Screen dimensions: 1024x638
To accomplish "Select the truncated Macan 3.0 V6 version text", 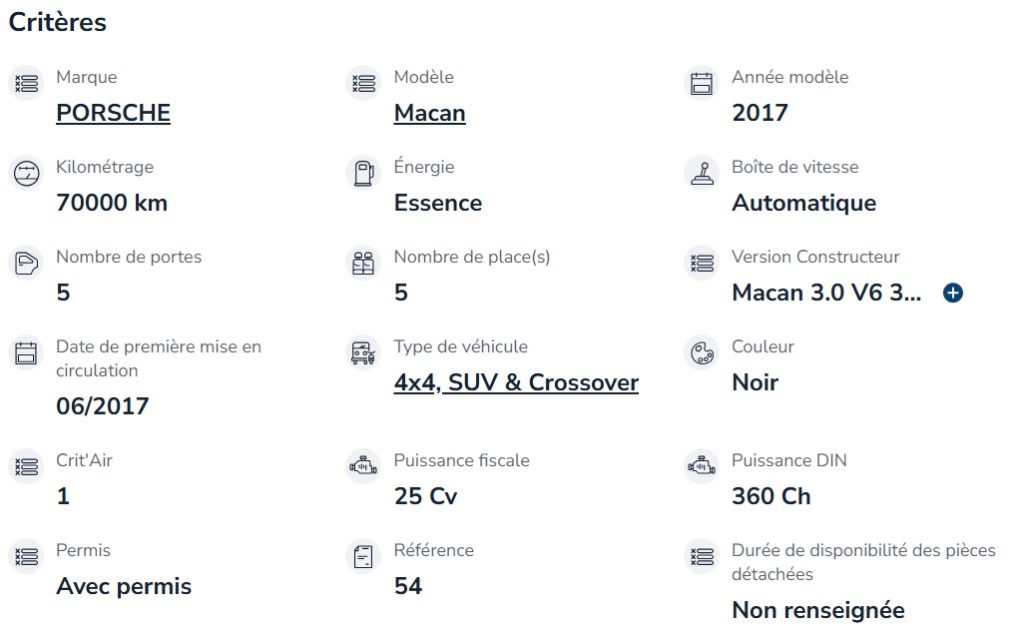I will tap(827, 293).
